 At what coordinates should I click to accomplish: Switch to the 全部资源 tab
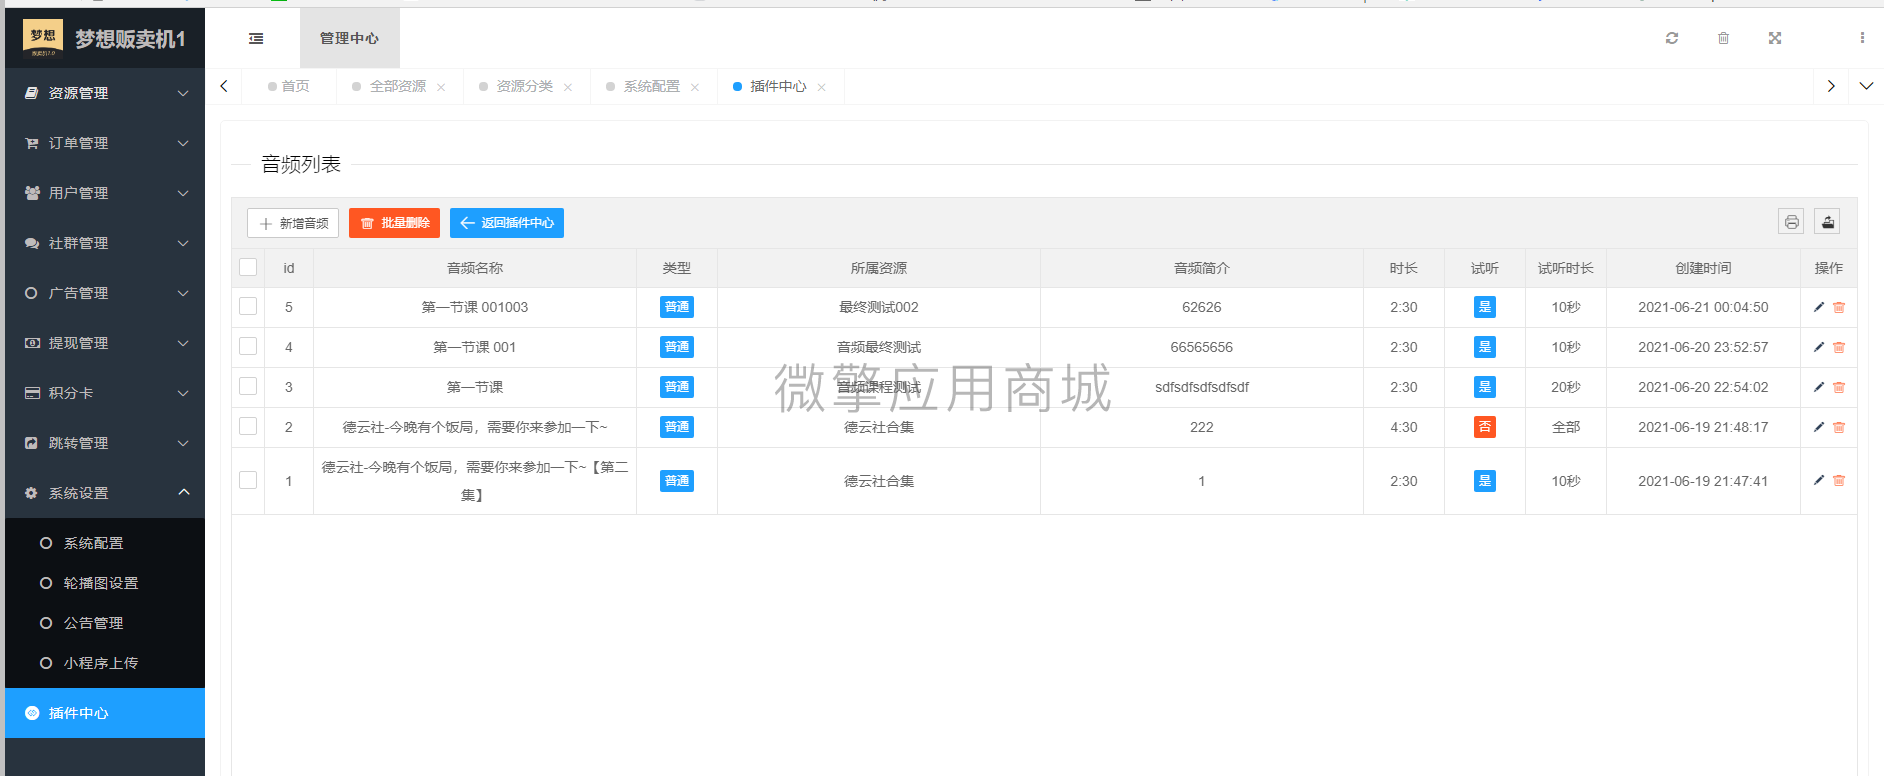point(397,87)
